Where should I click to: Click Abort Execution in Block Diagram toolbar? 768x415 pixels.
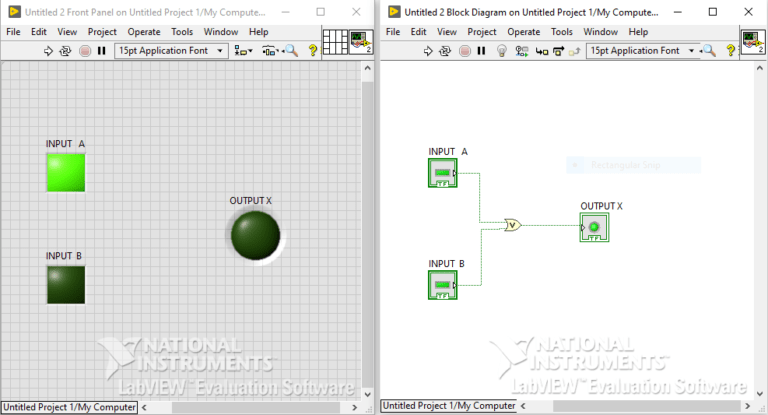465,51
